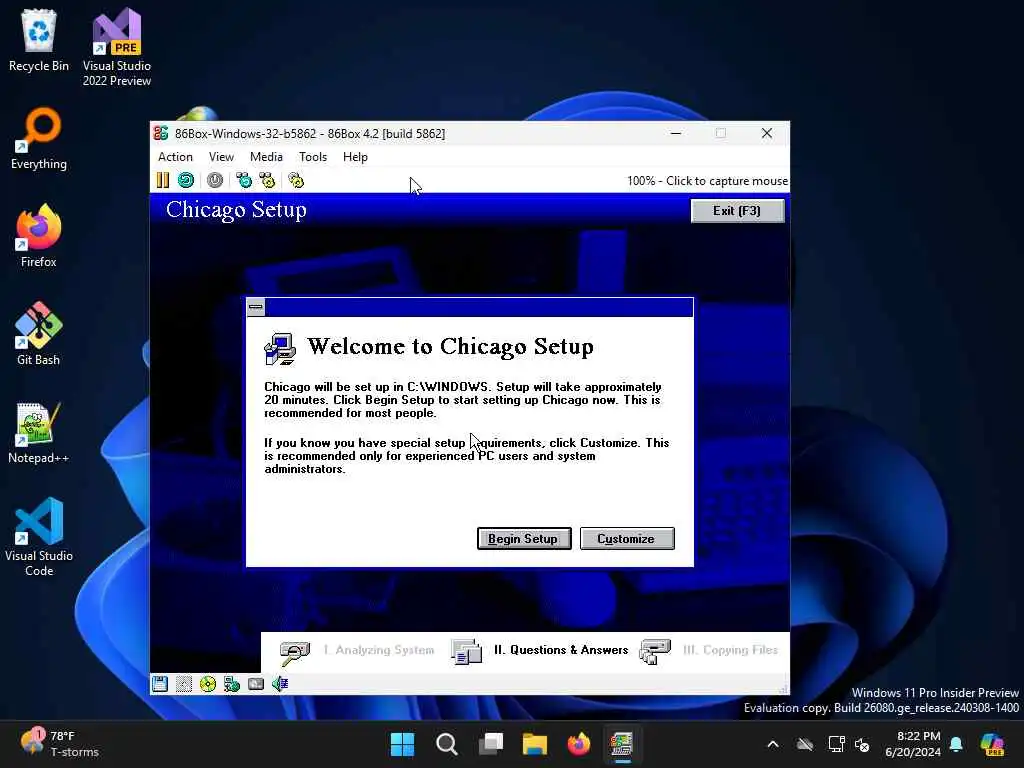
Task: Expand the system tray hidden icons chevron
Action: tap(773, 744)
